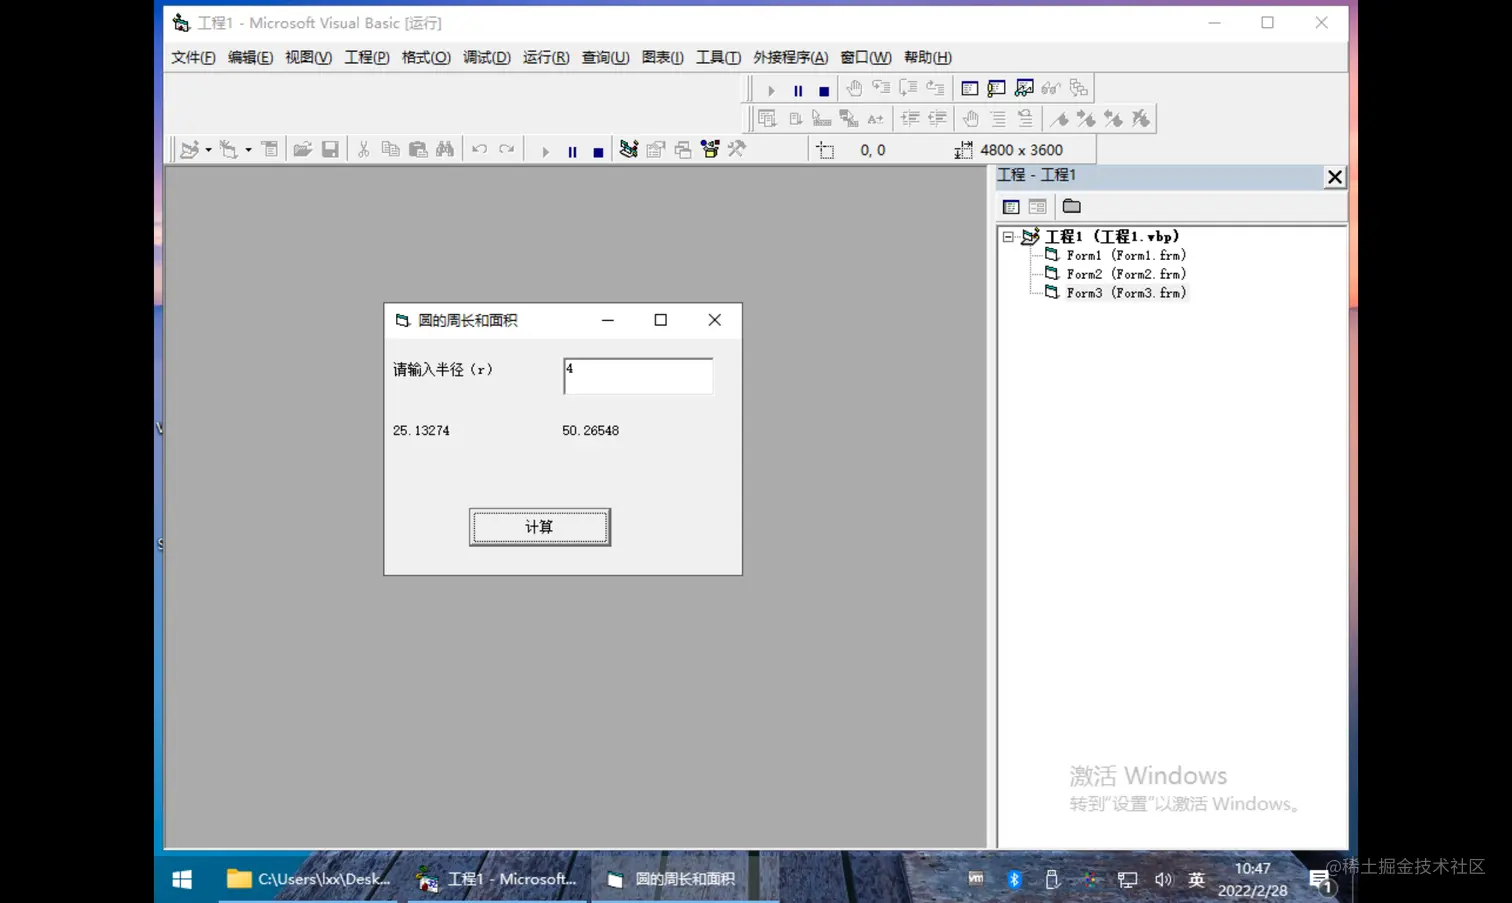The image size is (1512, 903).
Task: Click the Quick Info icon in the Edit toolbar
Action: tap(822, 119)
